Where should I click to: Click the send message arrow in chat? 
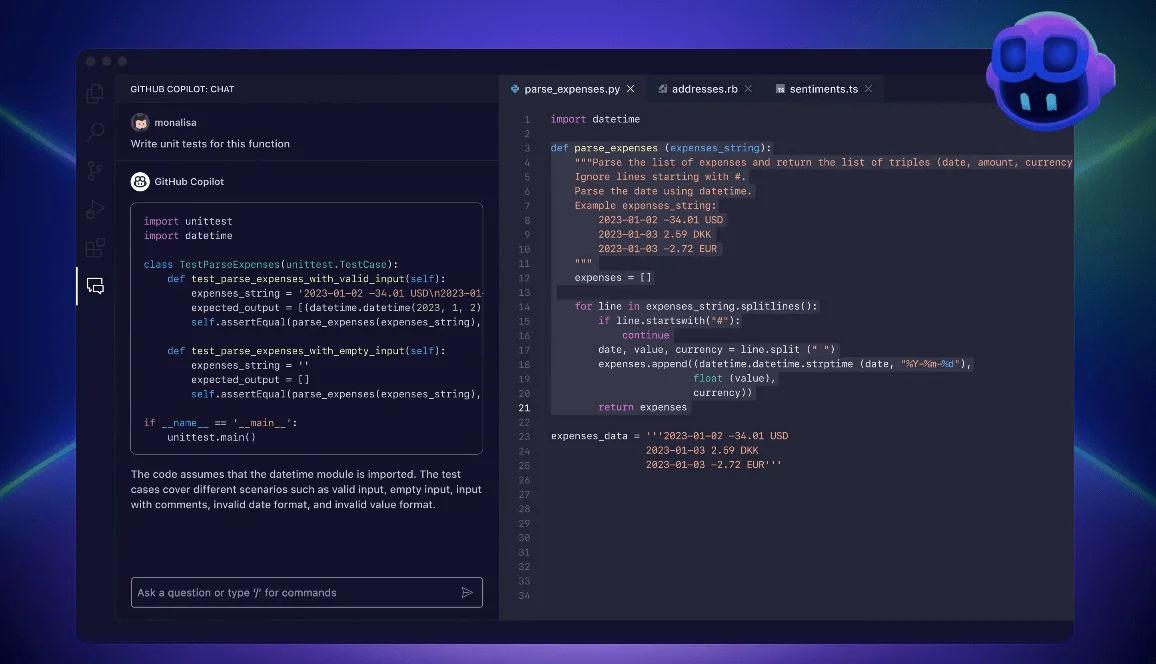[x=467, y=592]
